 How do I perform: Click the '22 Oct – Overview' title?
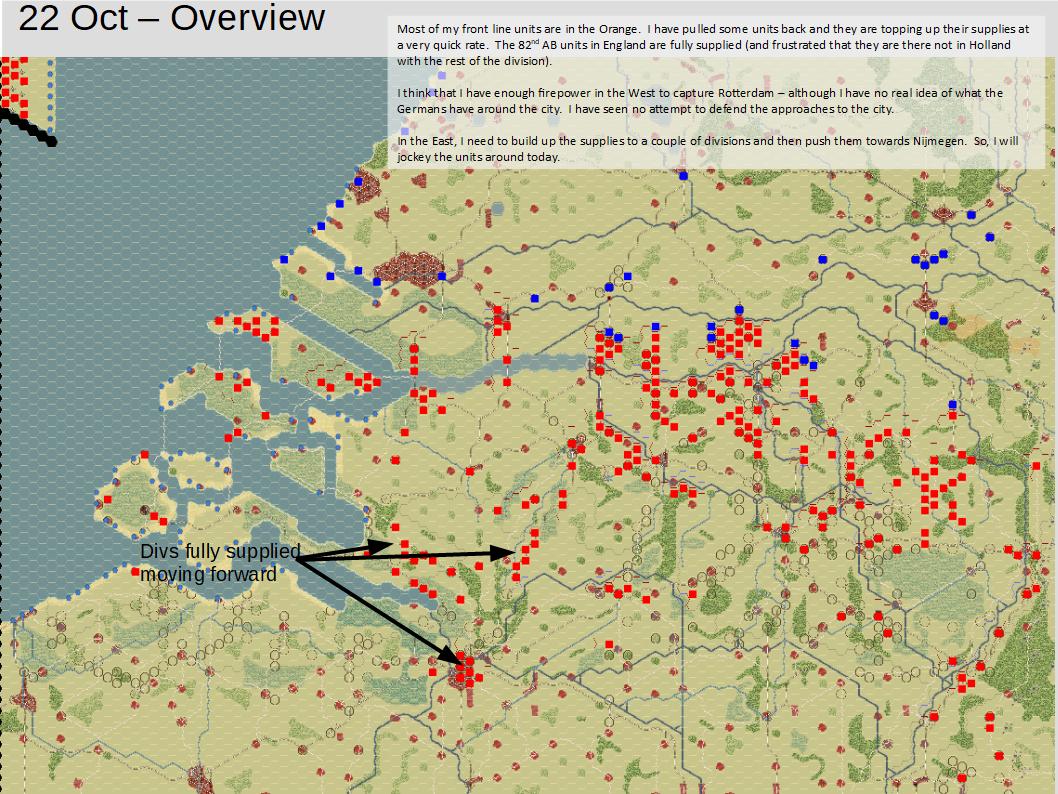pos(171,18)
